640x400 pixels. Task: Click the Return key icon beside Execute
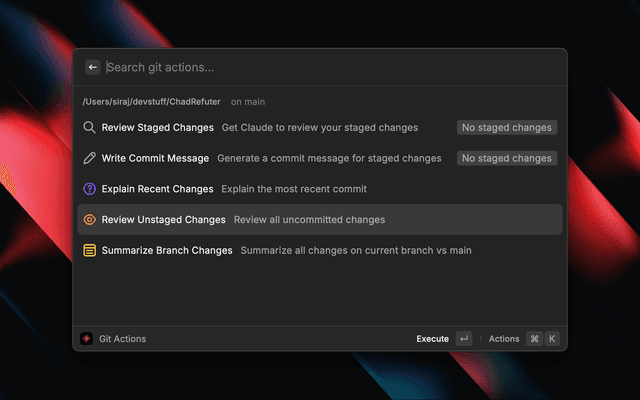(x=463, y=339)
